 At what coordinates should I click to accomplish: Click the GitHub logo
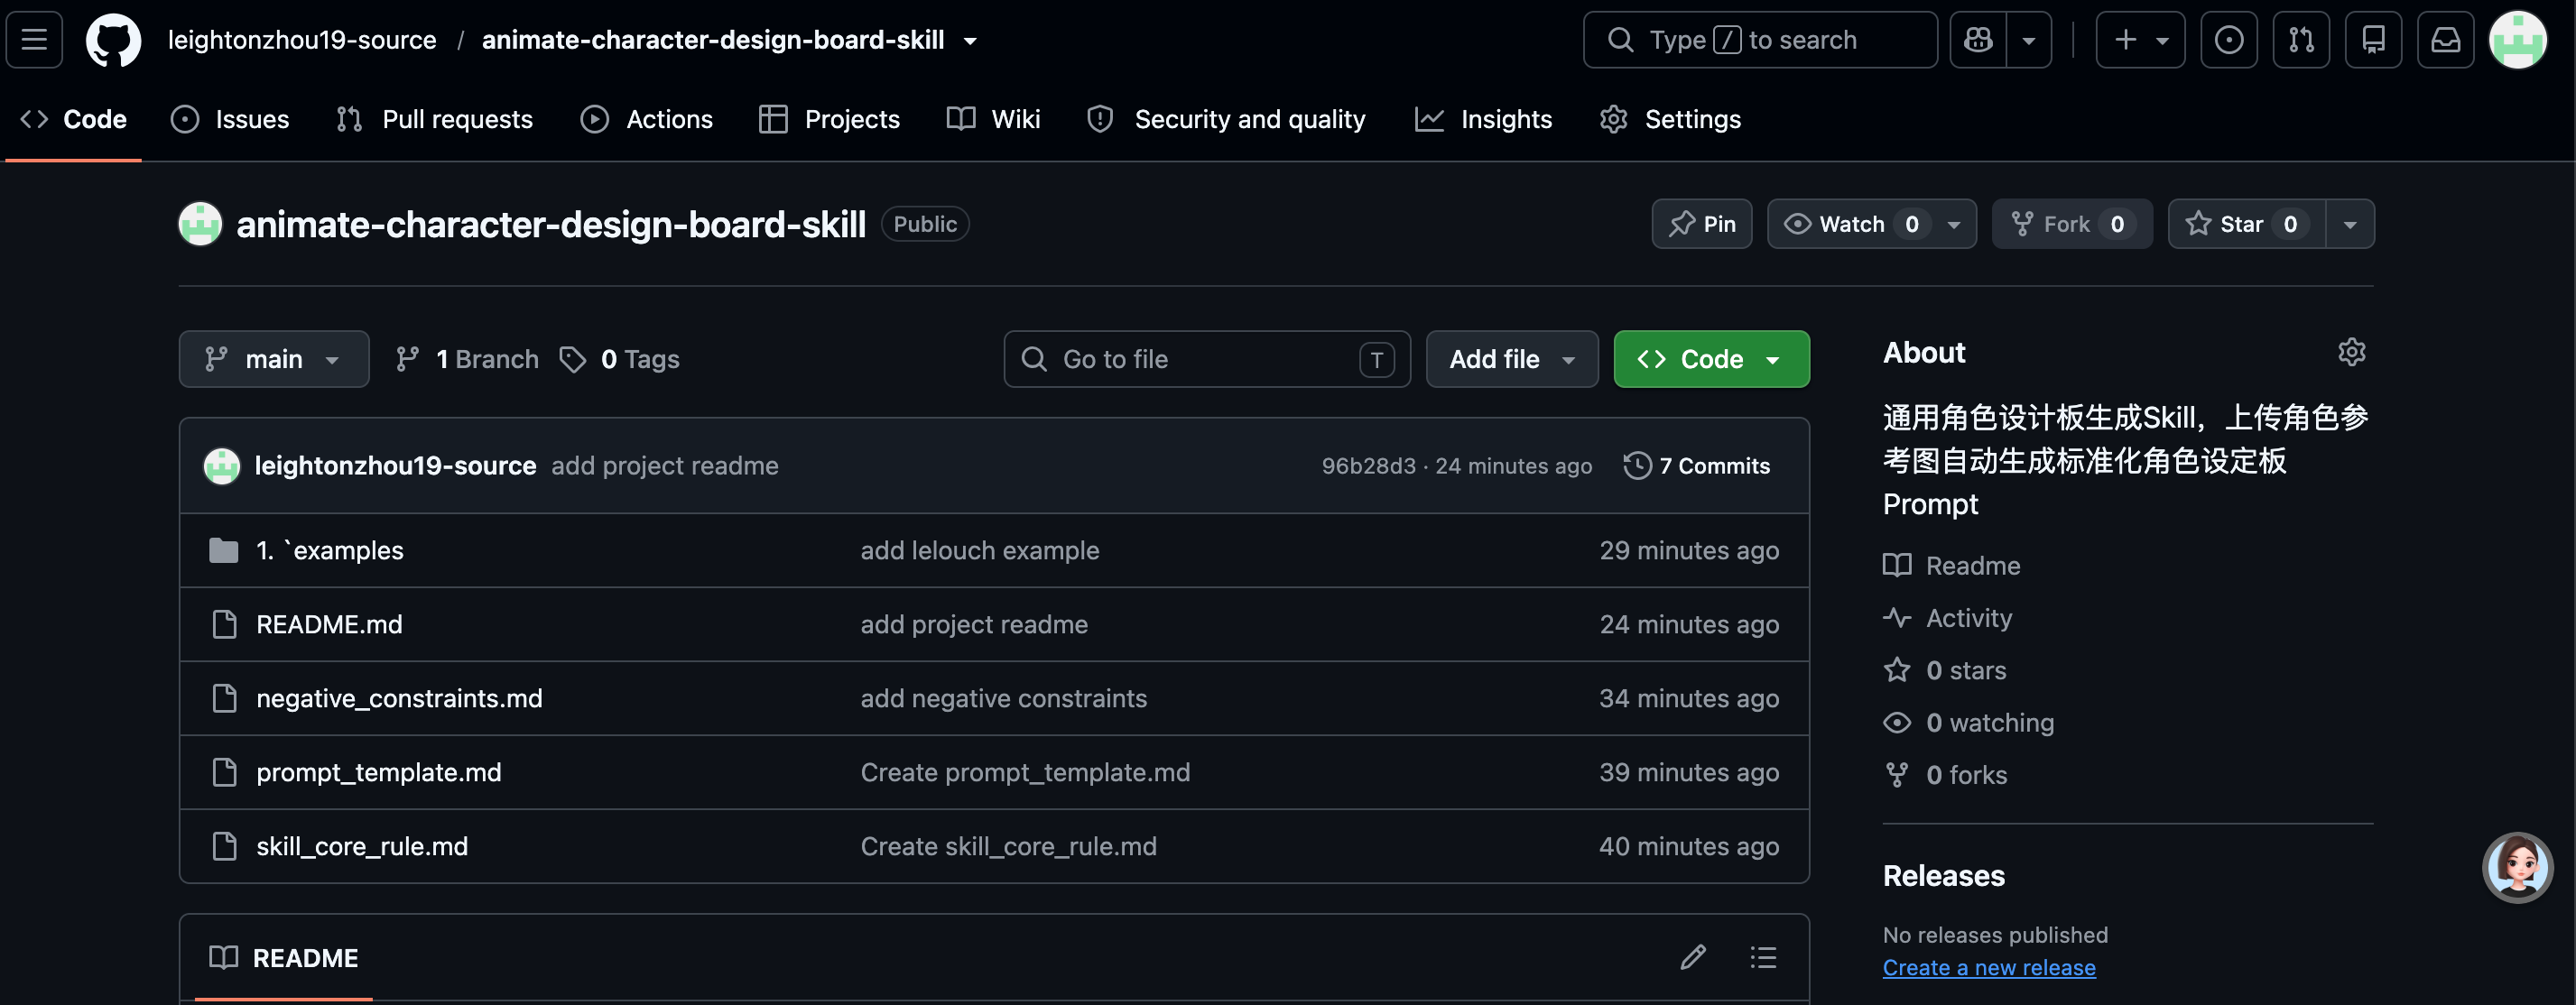[x=113, y=40]
